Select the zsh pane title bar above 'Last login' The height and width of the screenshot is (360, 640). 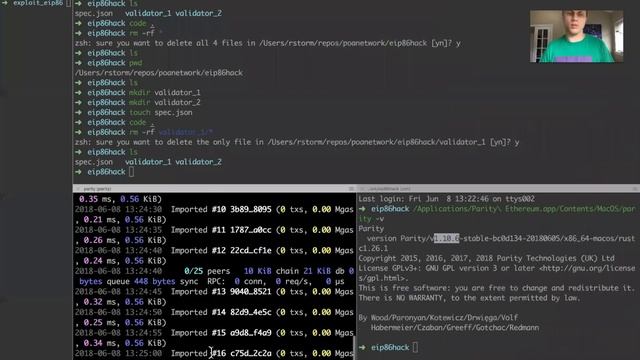coord(498,189)
